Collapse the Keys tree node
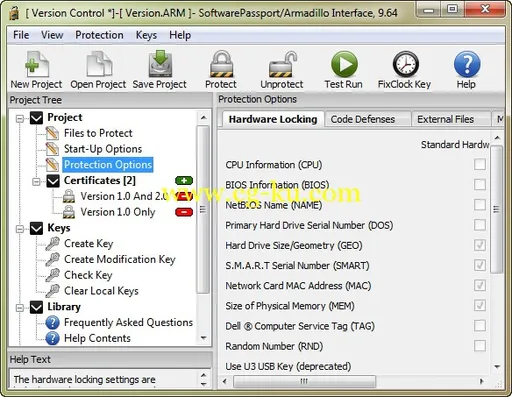 [20, 228]
